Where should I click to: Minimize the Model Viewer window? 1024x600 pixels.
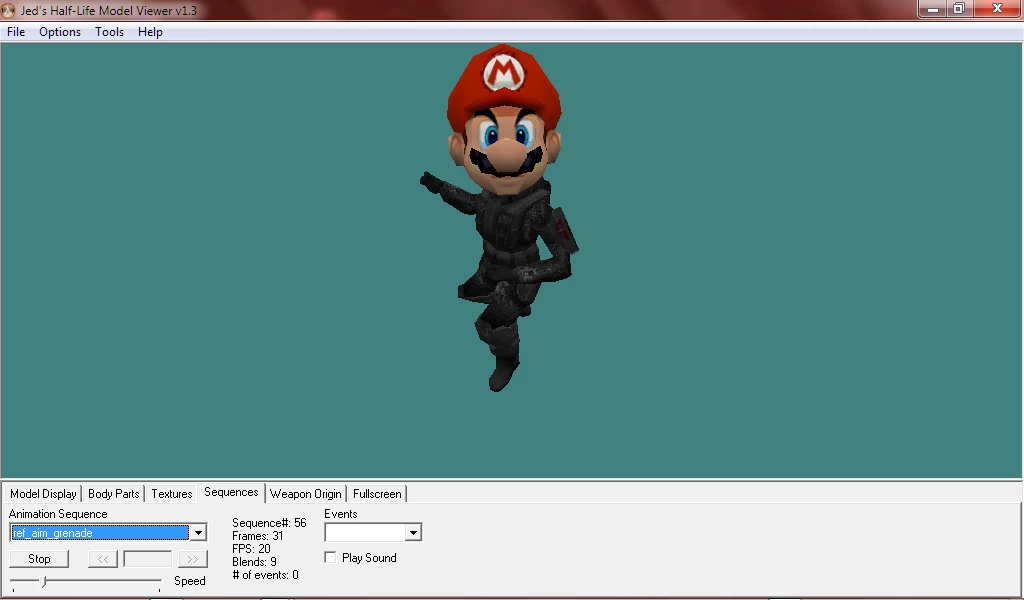(933, 9)
